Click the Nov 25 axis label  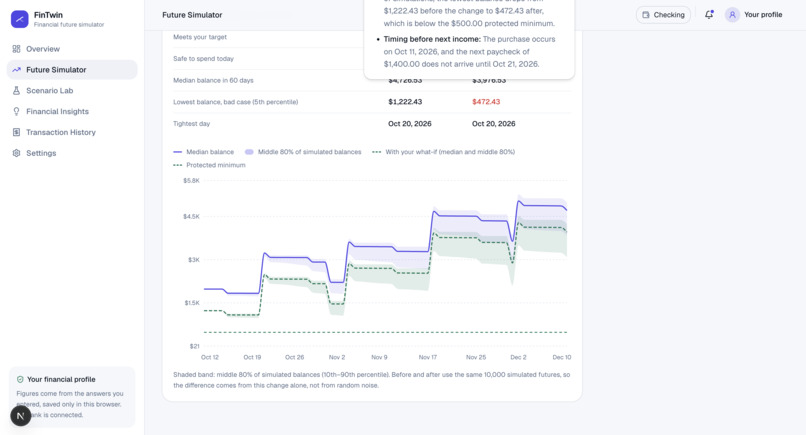[x=476, y=357]
